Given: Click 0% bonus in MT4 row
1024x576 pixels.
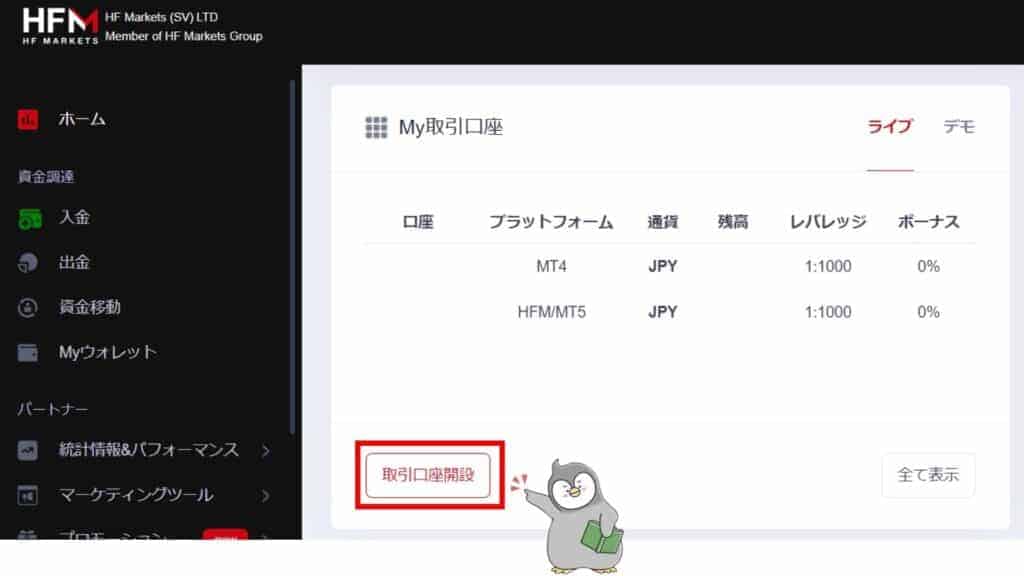Looking at the screenshot, I should 929,266.
